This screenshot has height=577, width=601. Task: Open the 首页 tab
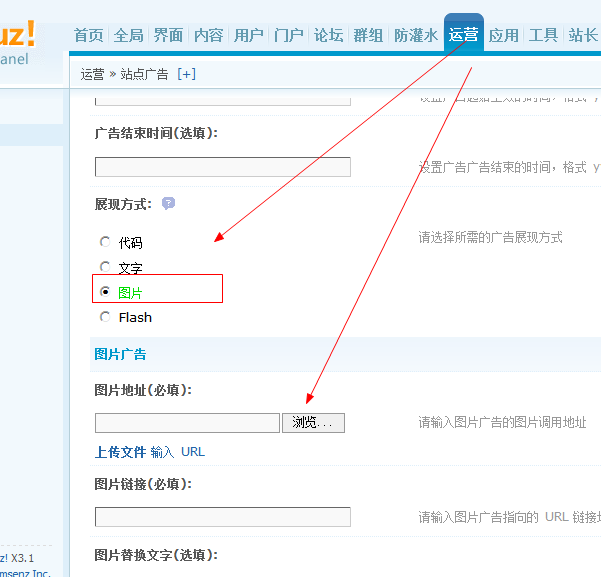click(x=89, y=36)
